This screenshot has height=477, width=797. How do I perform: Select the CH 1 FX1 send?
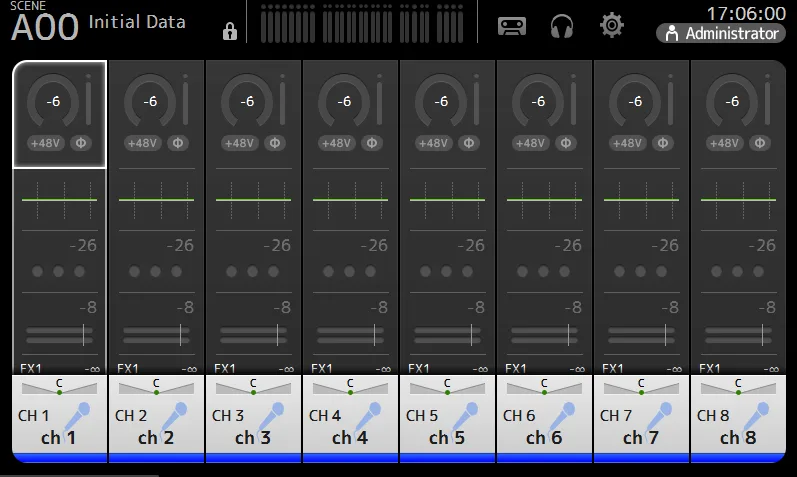pyautogui.click(x=59, y=367)
